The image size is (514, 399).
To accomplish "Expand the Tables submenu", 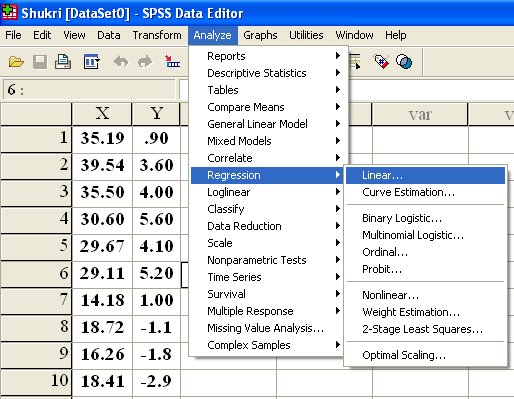I will tap(267, 90).
